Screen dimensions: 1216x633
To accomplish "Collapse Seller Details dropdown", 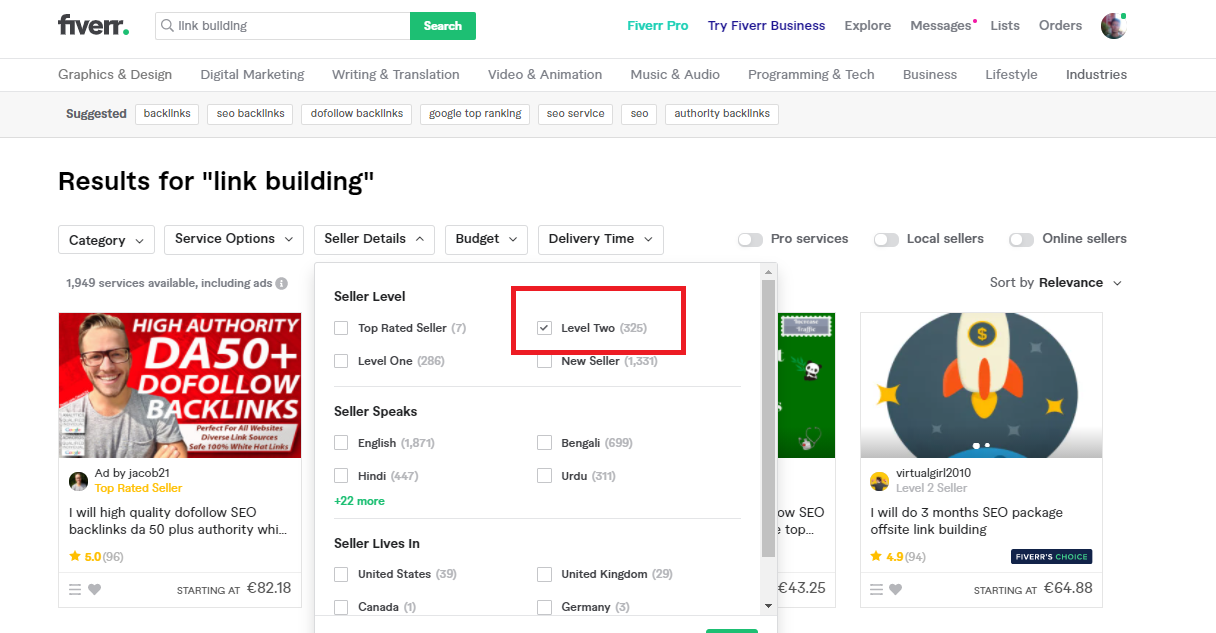I will tap(374, 239).
